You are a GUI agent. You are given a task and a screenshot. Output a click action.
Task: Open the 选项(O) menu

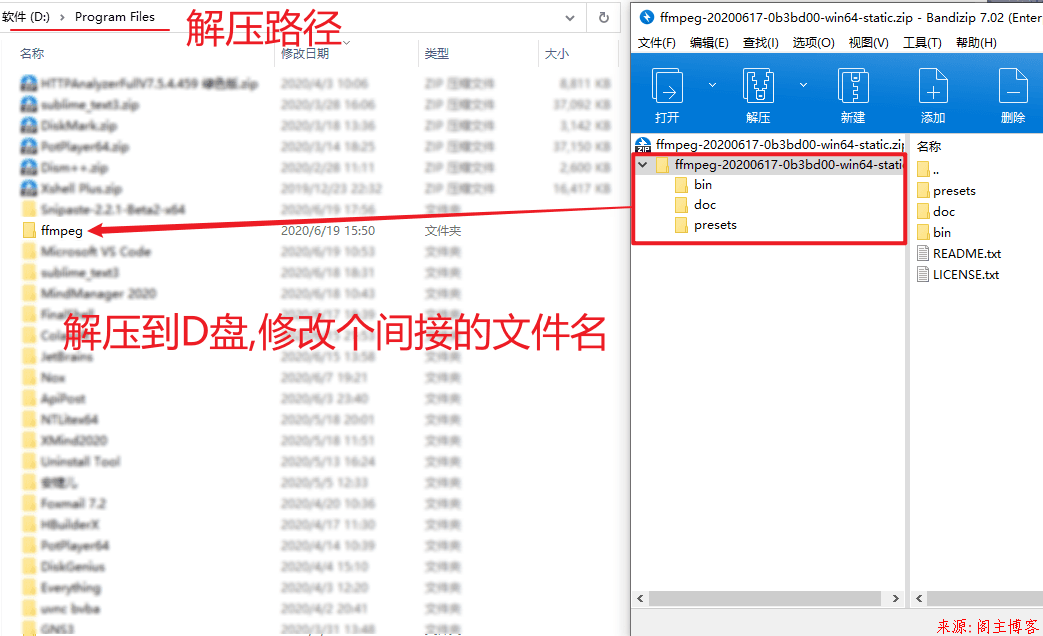814,43
